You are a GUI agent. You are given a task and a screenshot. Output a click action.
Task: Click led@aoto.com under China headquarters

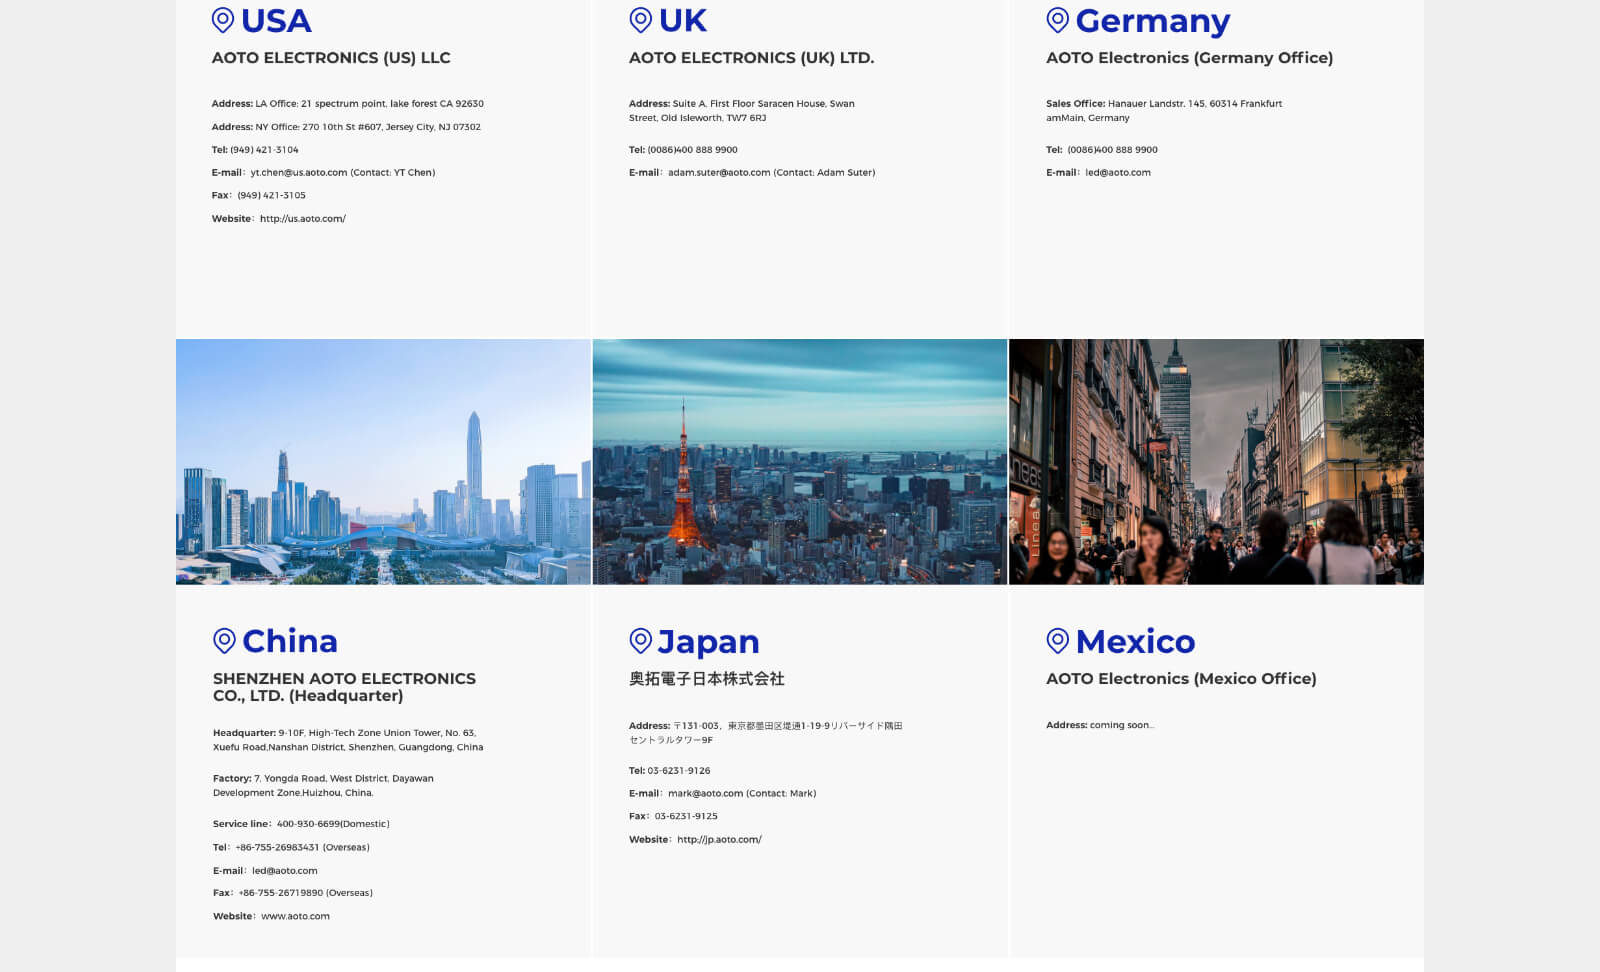(284, 871)
